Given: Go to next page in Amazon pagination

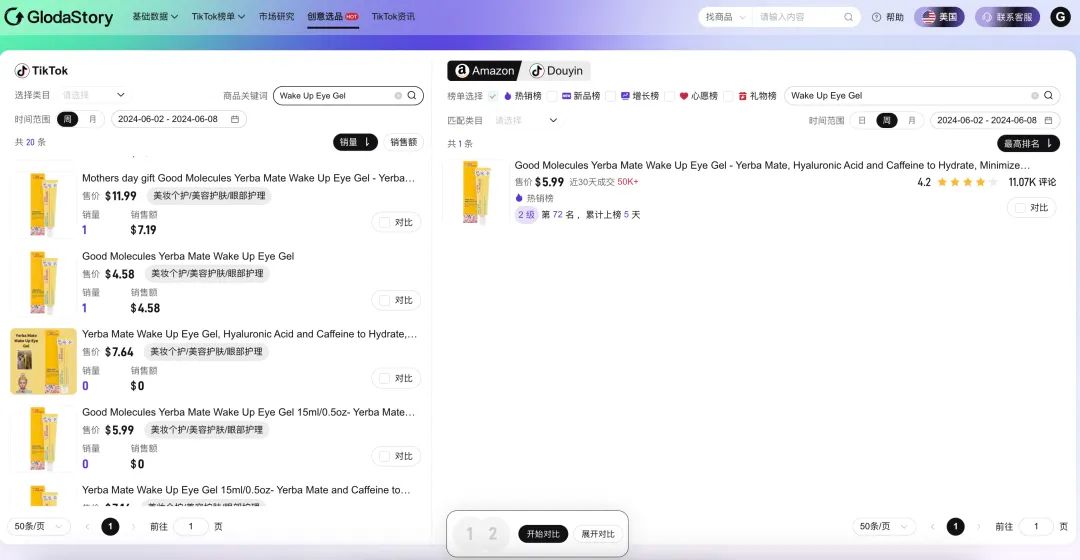Looking at the screenshot, I should 978,527.
